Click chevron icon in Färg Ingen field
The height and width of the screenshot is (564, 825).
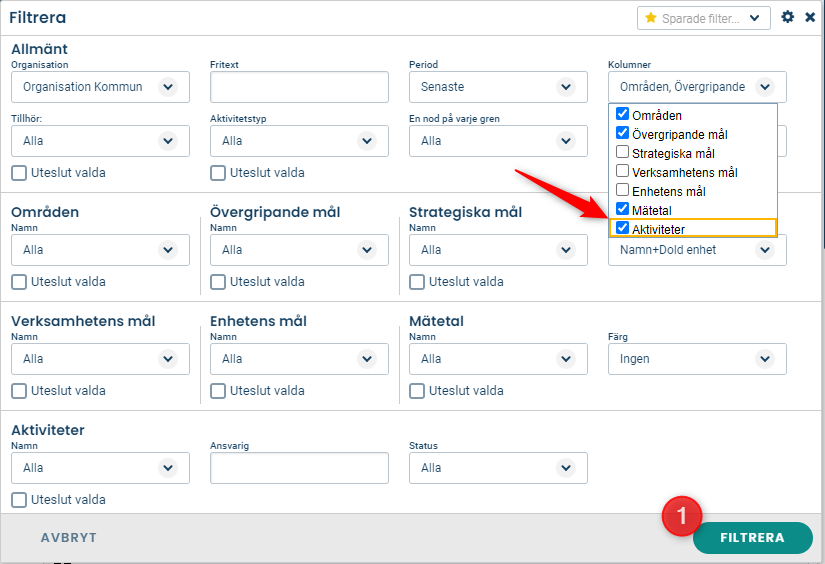[764, 359]
